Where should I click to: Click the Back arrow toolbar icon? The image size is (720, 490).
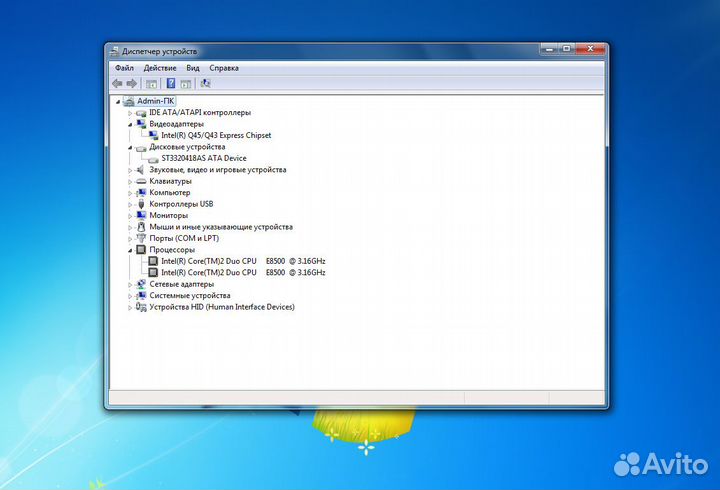118,84
